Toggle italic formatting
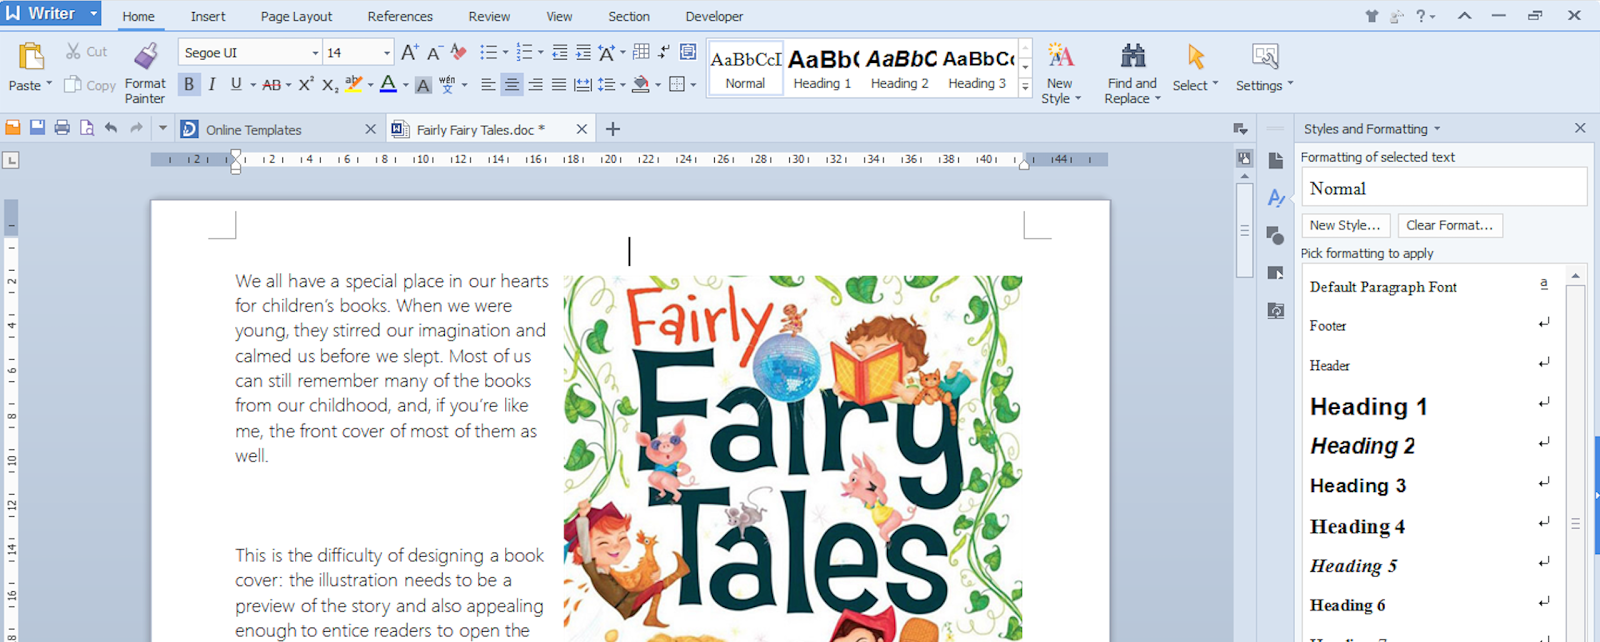The height and width of the screenshot is (642, 1600). pos(212,85)
